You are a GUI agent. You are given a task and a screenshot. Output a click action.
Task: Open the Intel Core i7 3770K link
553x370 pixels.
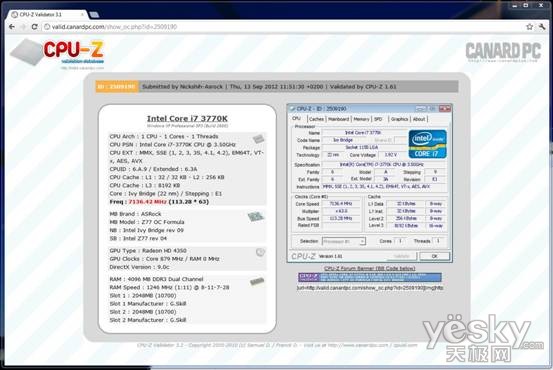pyautogui.click(x=187, y=119)
